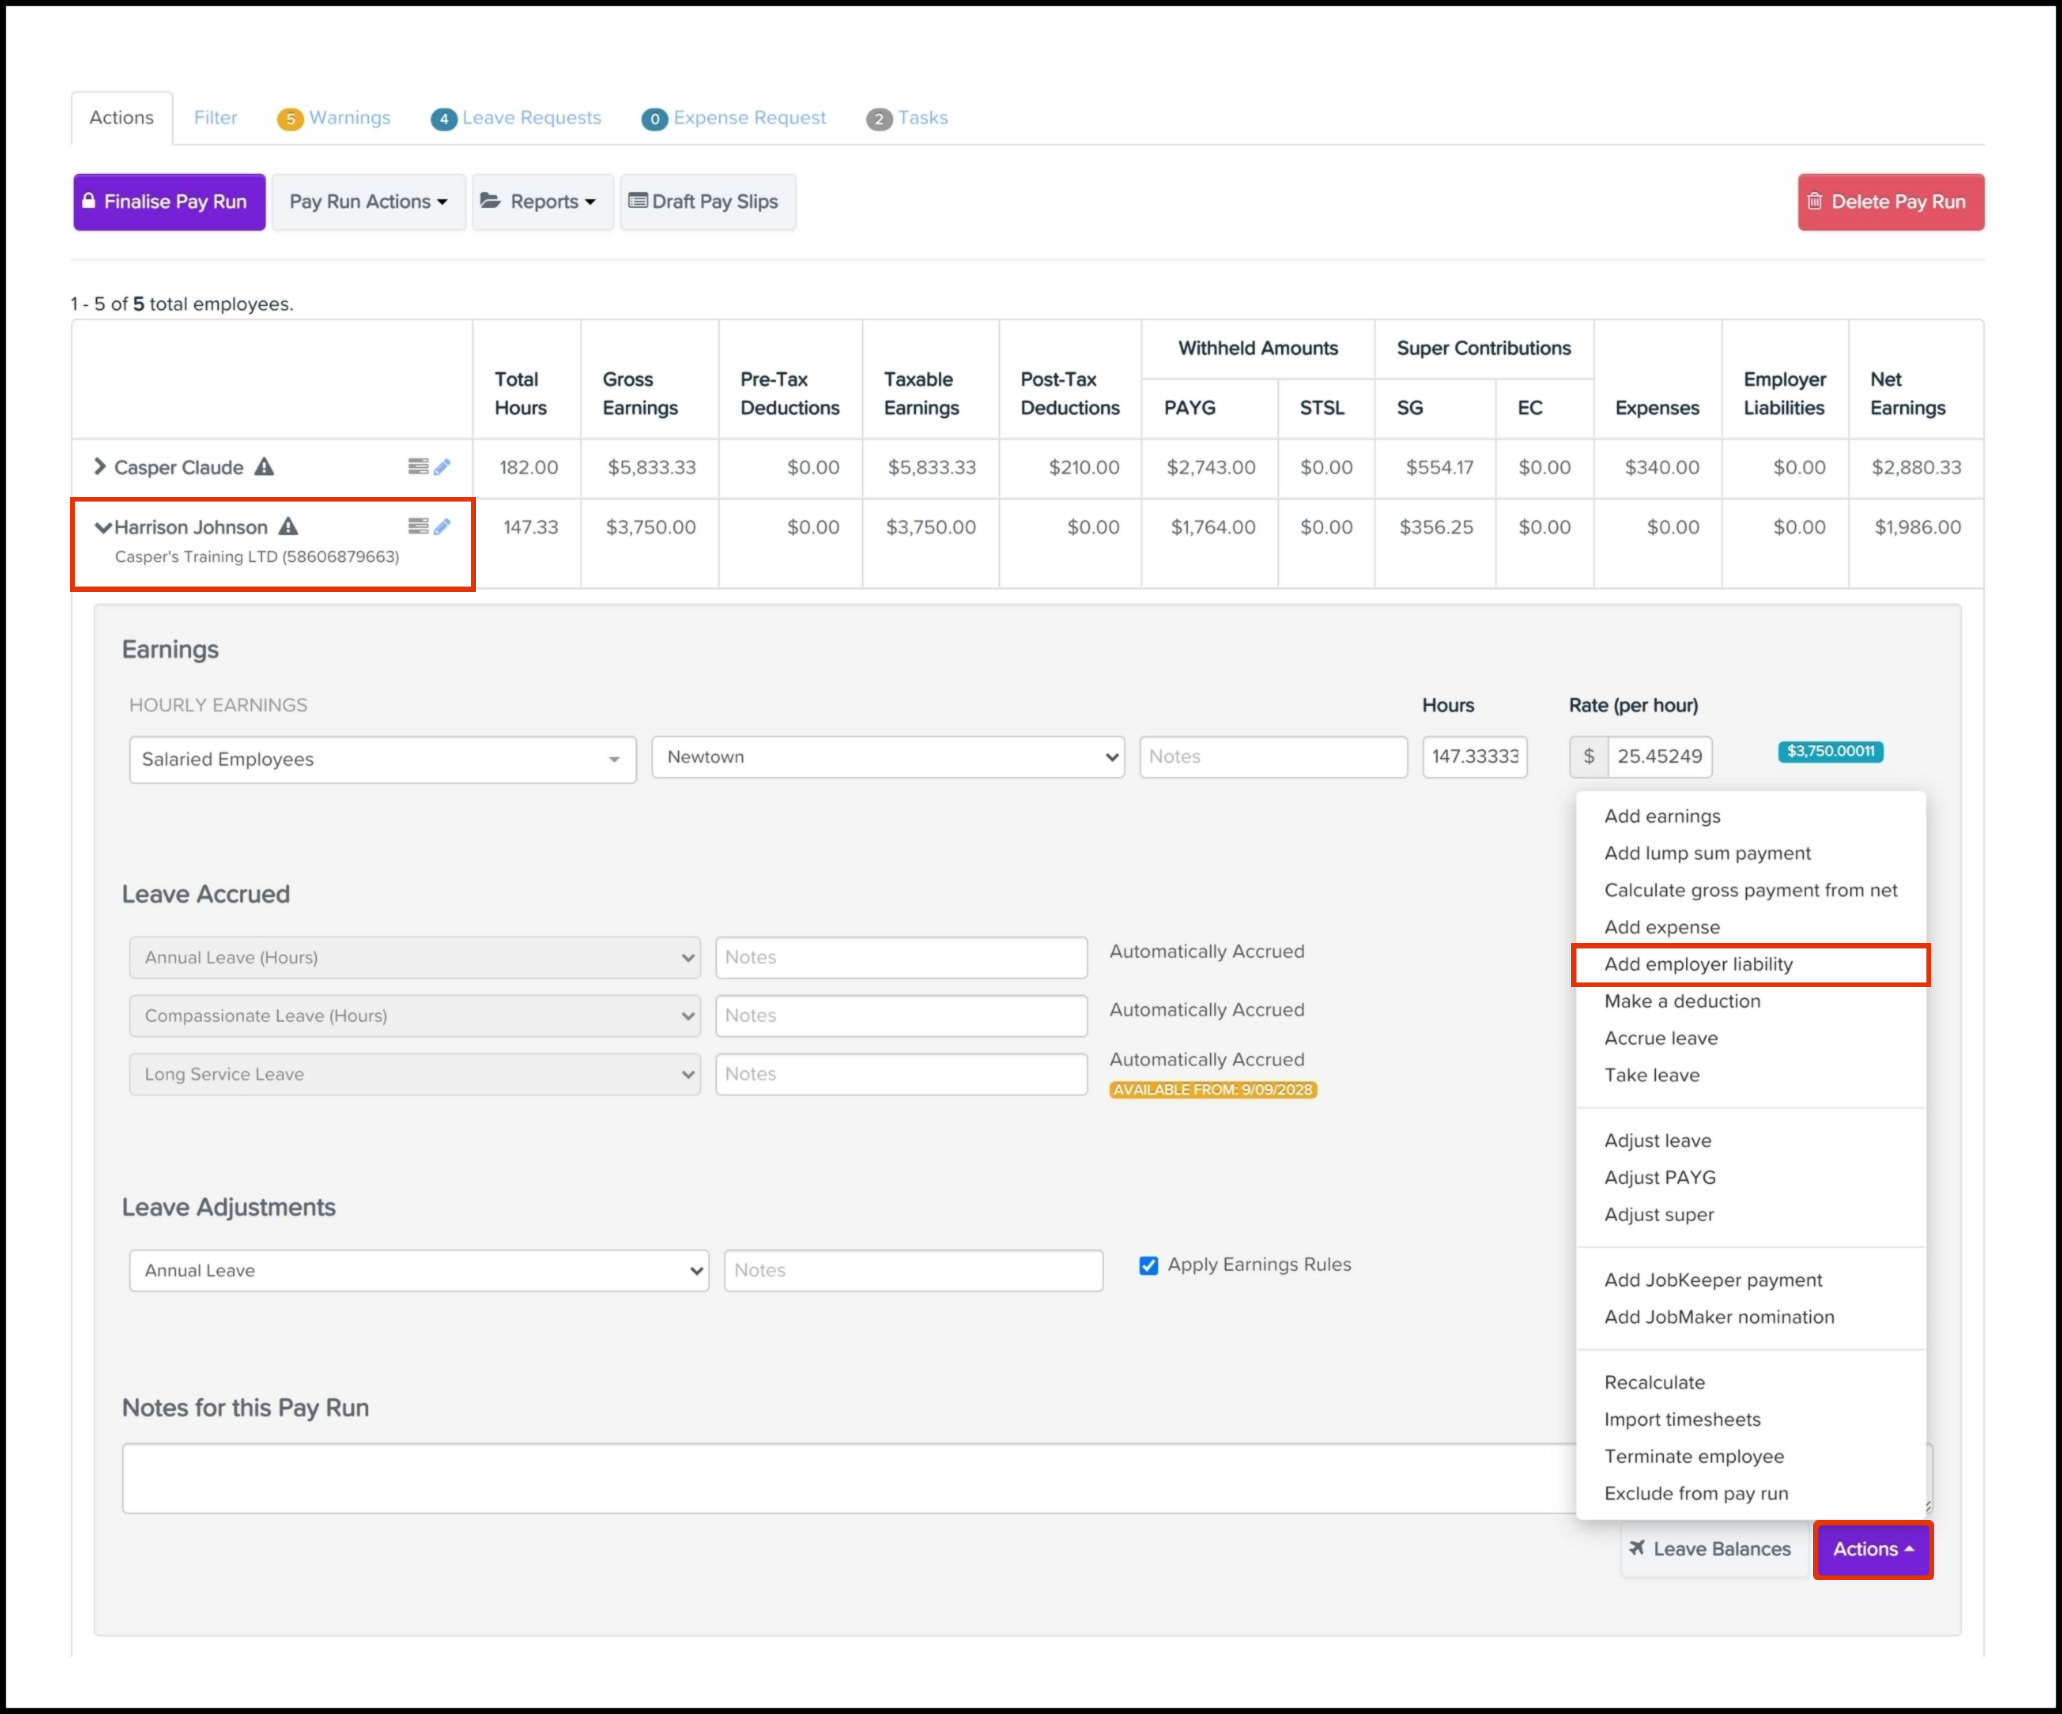Screen dimensions: 2062x1714
Task: Open the Salaried Employees pay category dropdown
Action: pos(382,760)
